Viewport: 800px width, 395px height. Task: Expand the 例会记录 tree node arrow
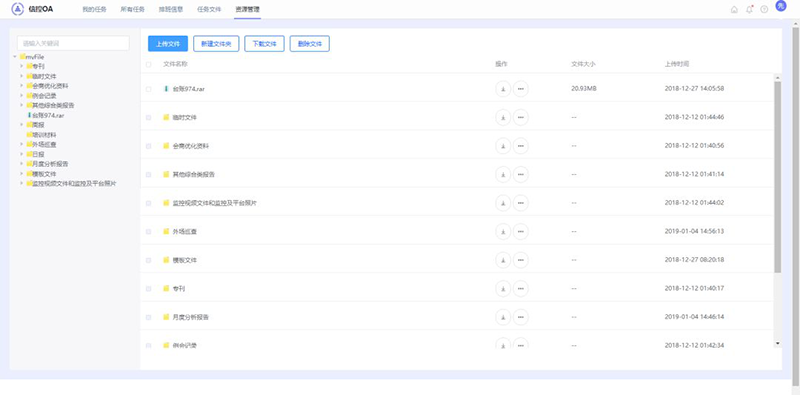21,95
